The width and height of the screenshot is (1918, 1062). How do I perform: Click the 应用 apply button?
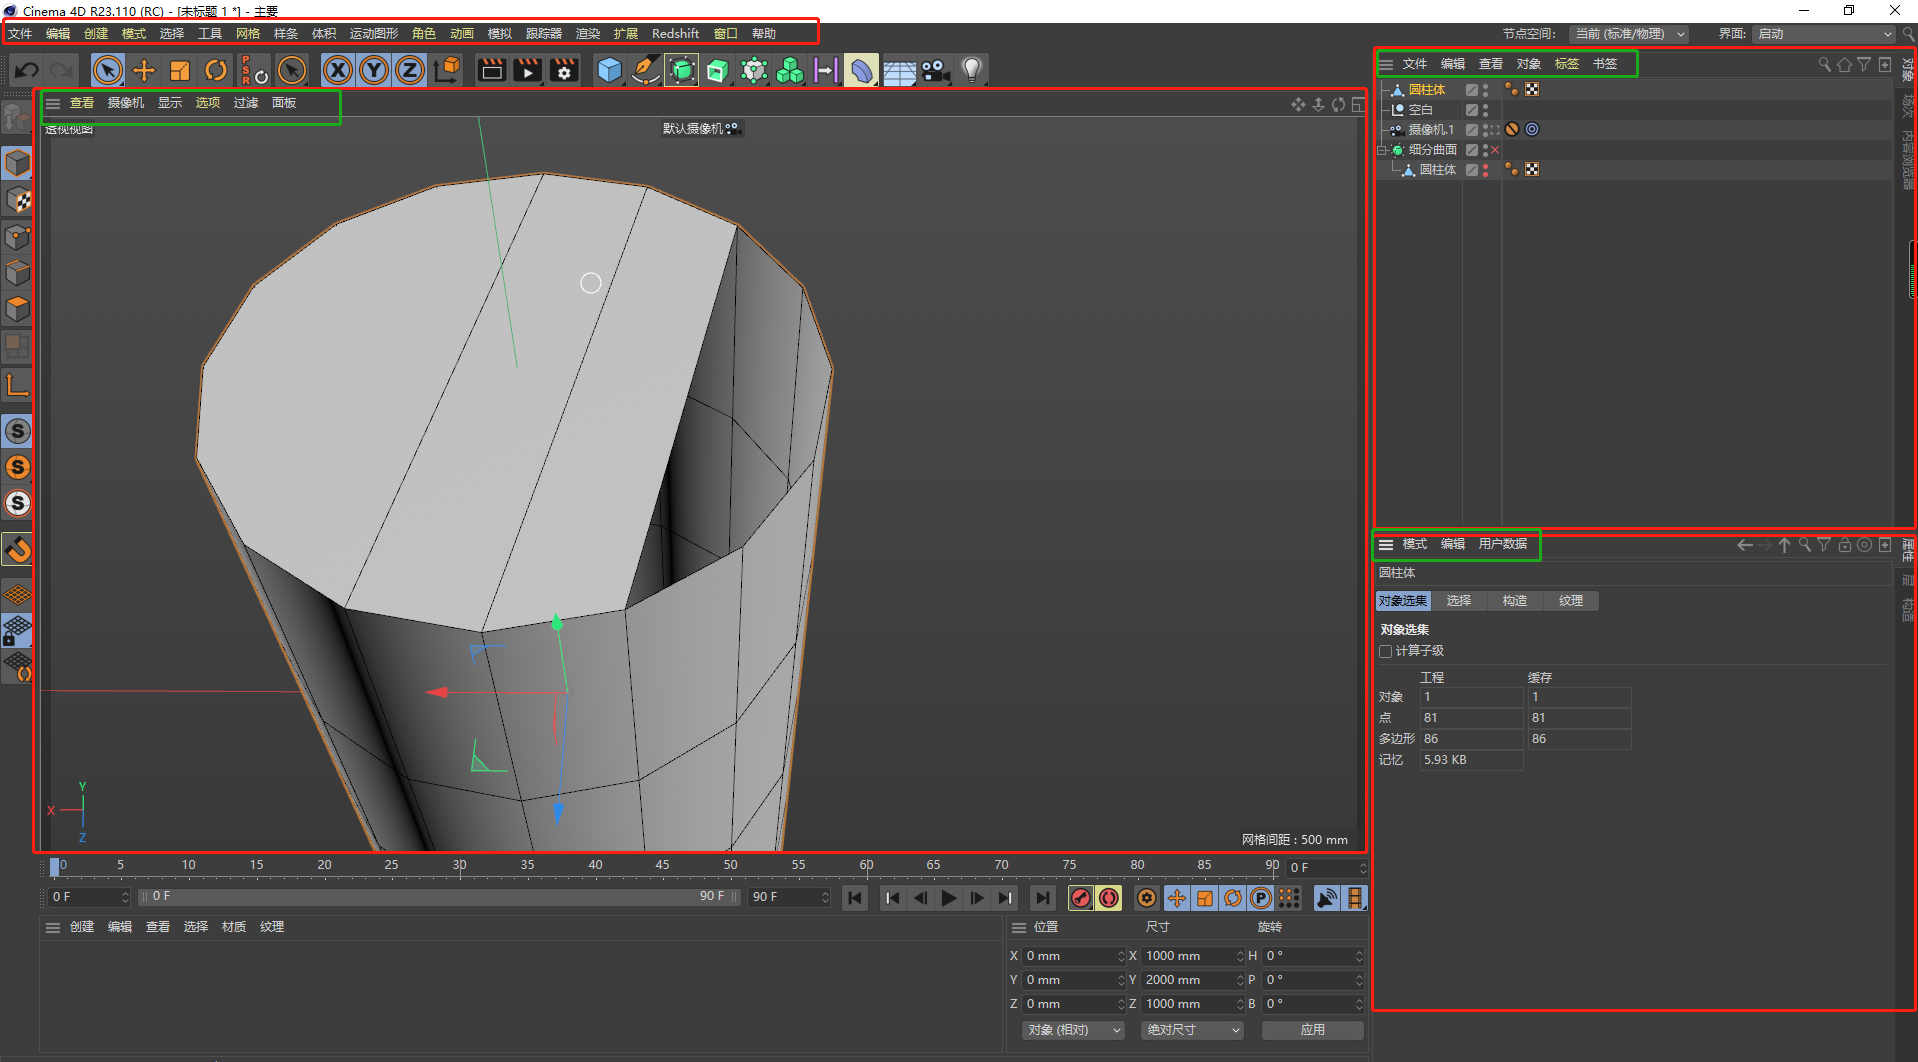[1312, 1030]
